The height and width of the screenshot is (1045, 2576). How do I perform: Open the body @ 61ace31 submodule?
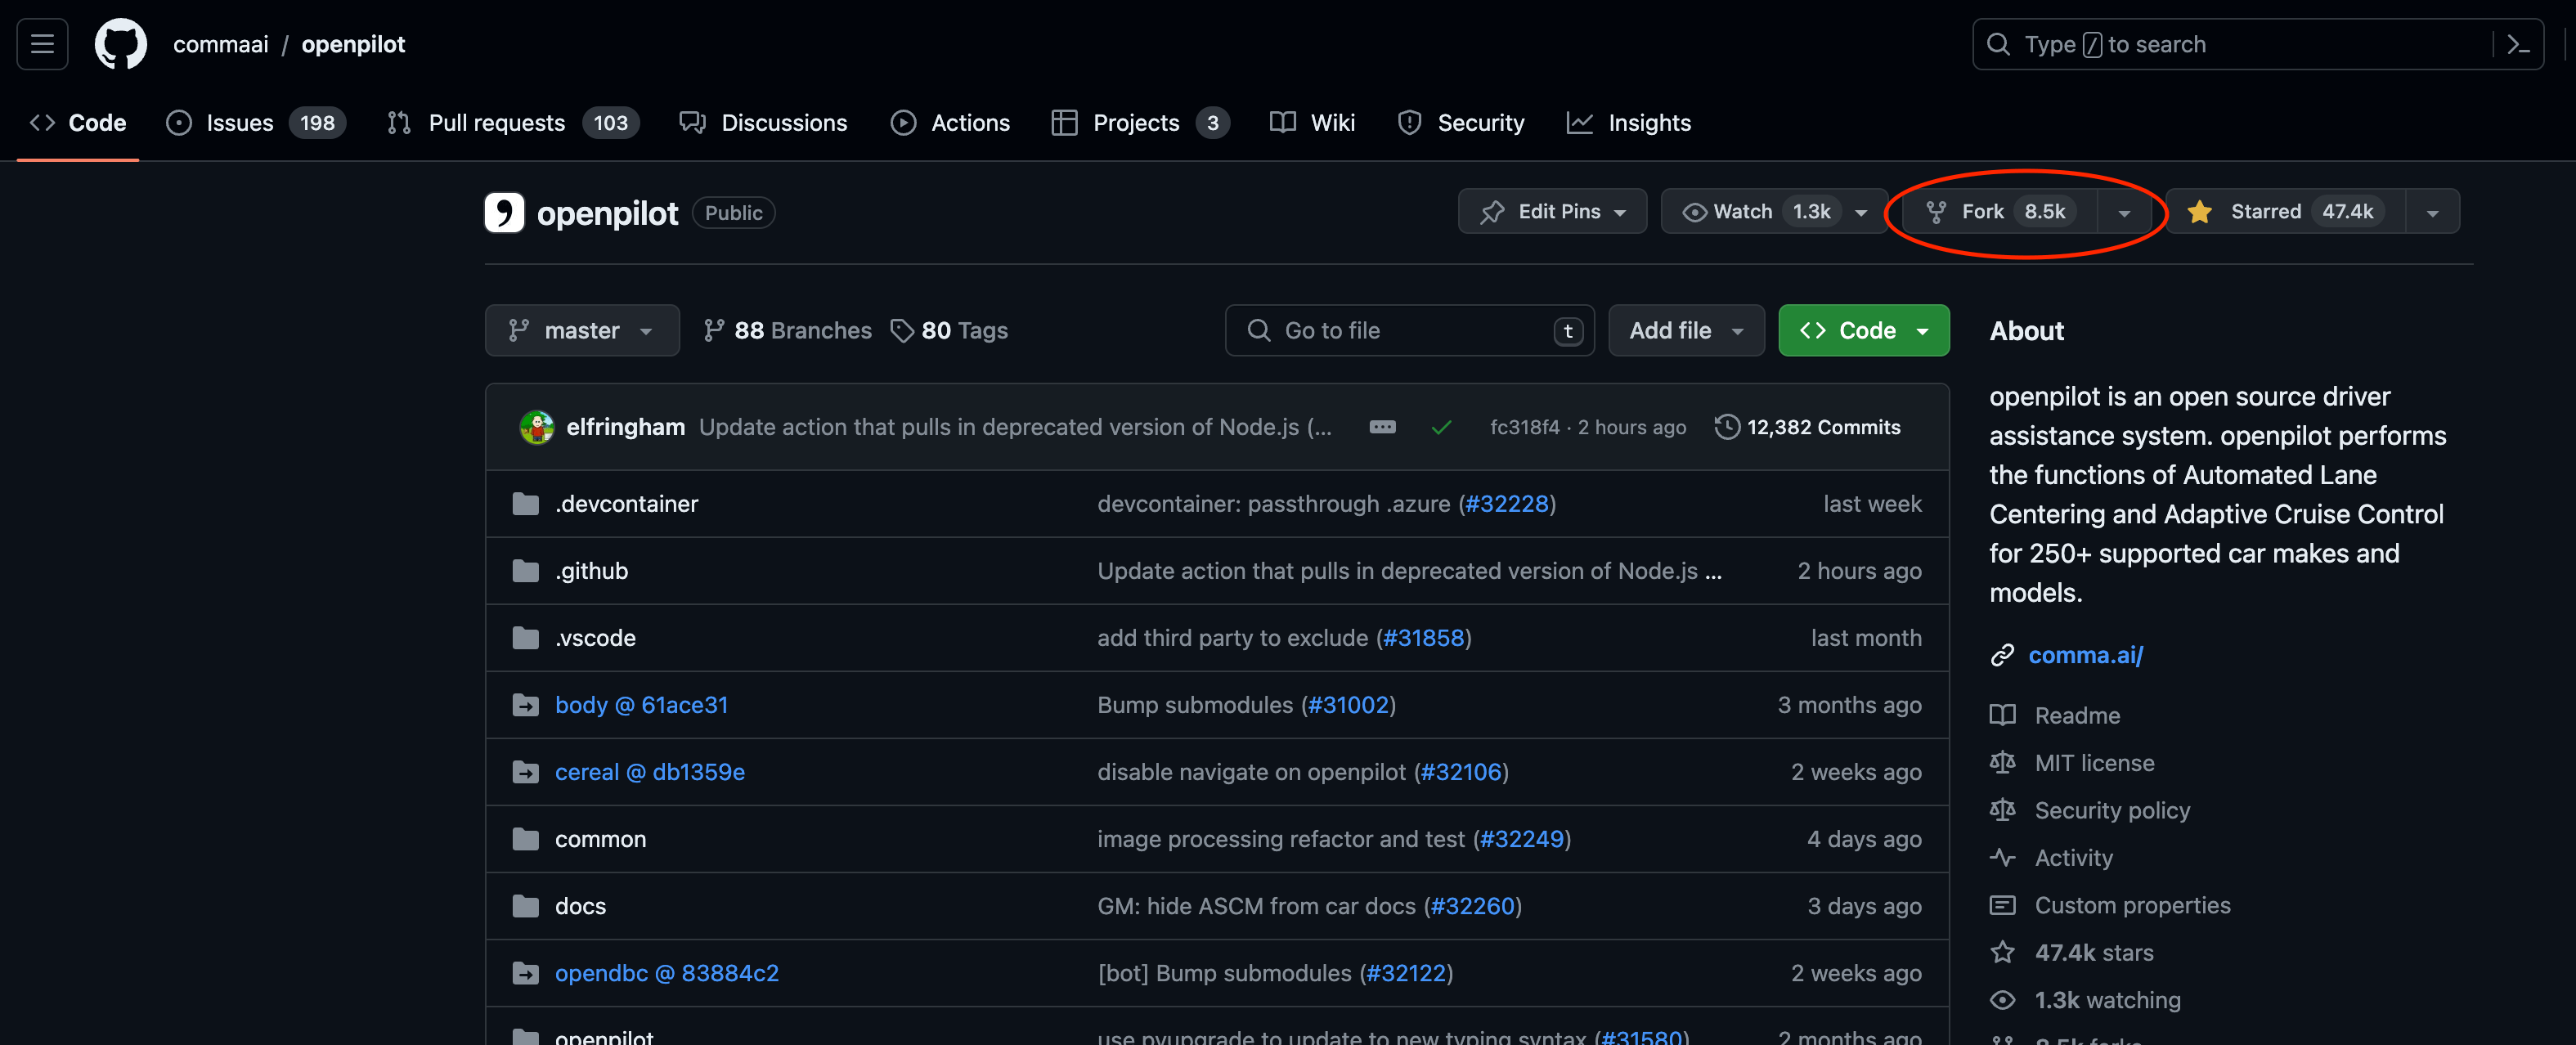642,705
